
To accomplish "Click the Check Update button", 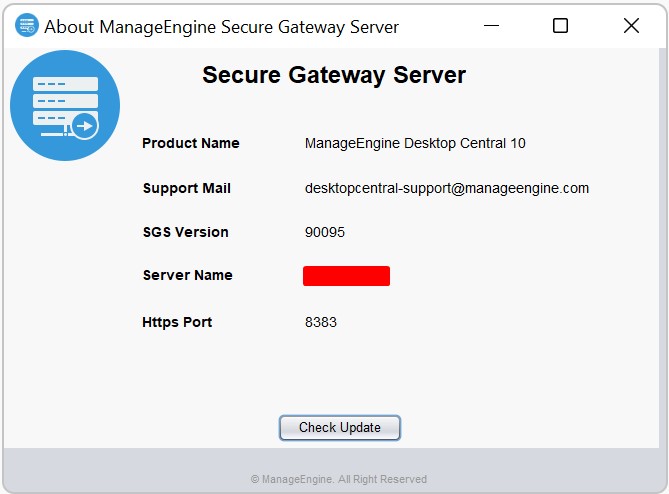I will (x=340, y=427).
